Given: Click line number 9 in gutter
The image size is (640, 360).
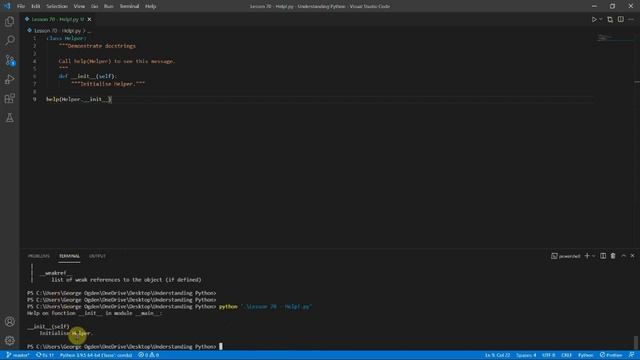Looking at the screenshot, I should (35, 99).
